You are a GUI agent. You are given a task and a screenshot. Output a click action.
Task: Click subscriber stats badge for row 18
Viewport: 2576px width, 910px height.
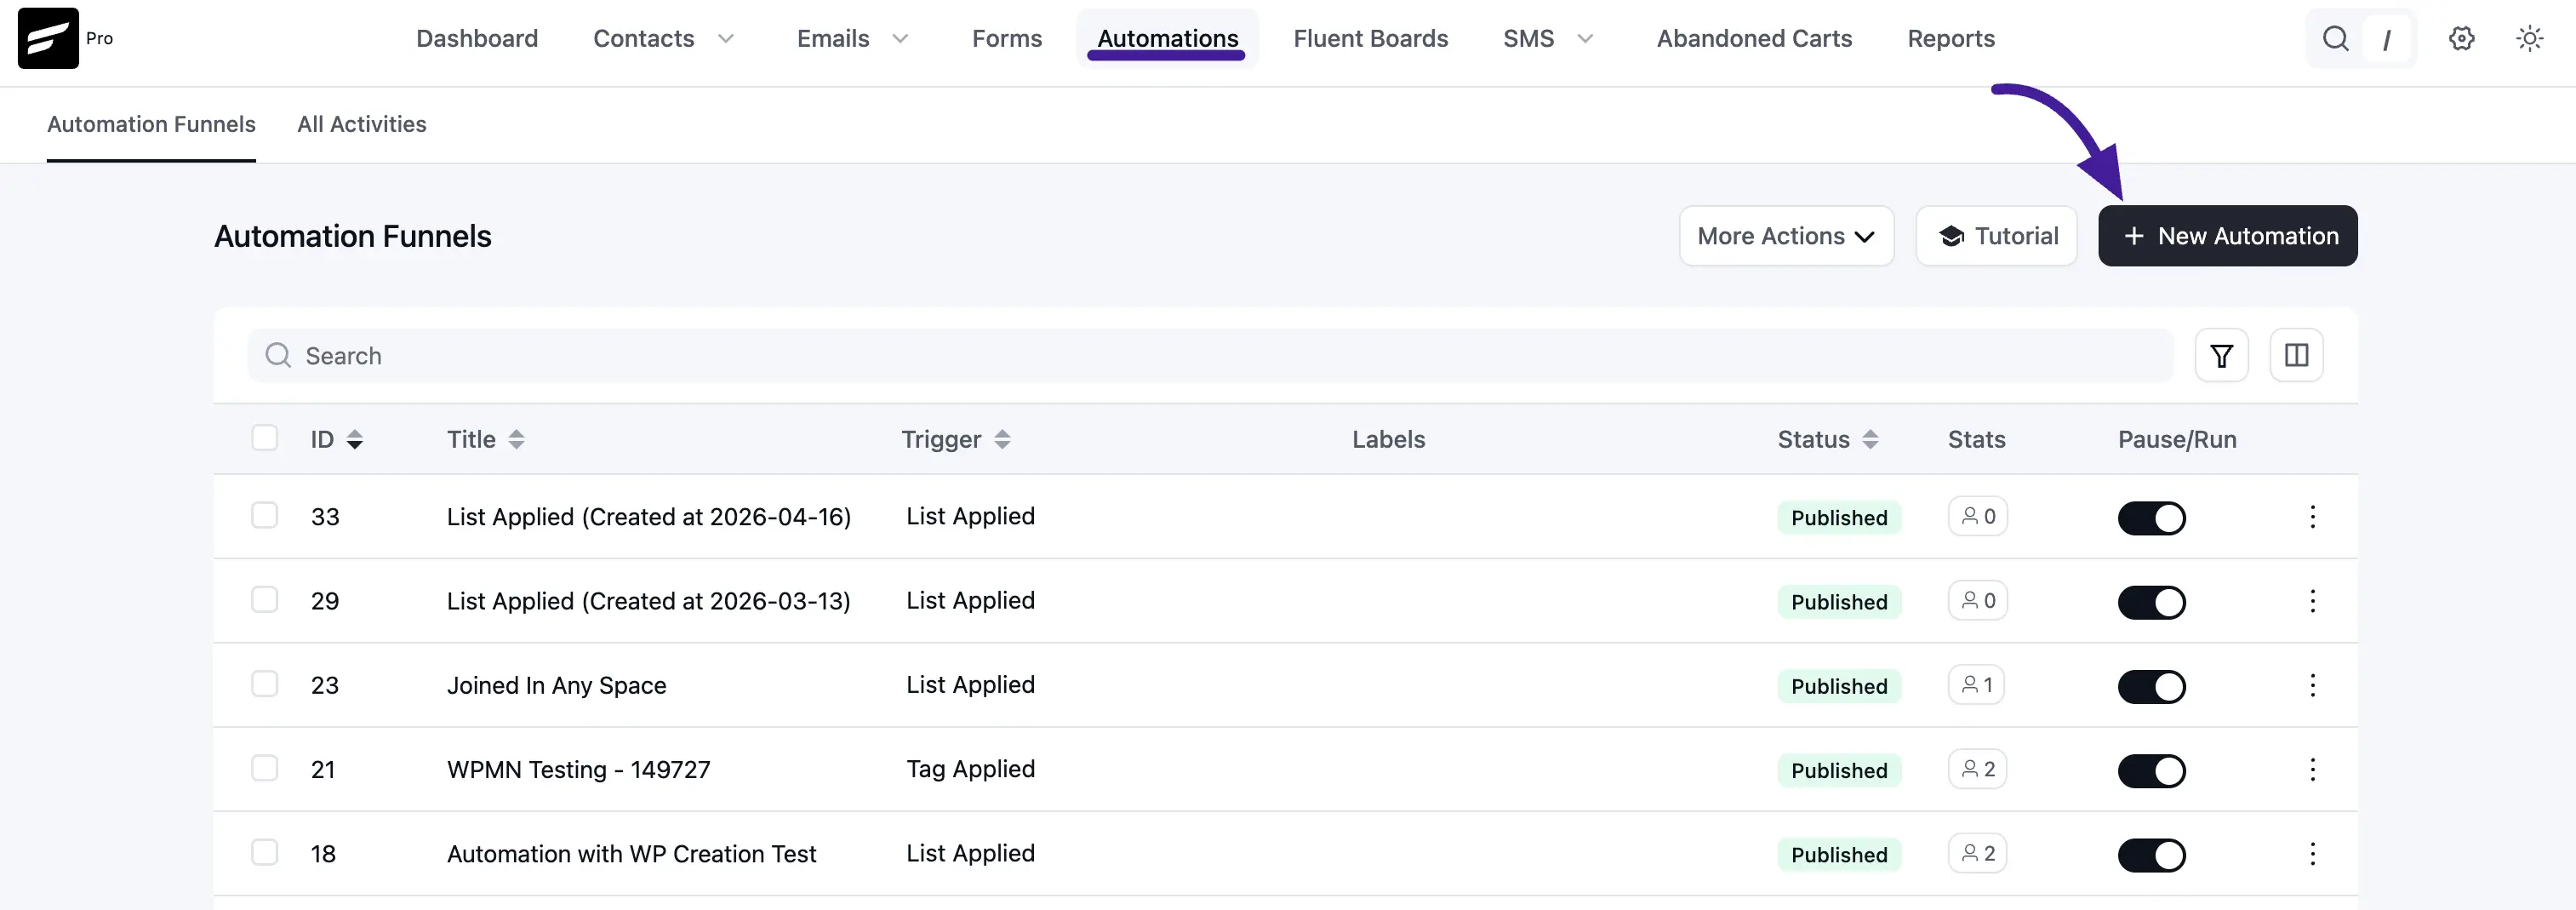tap(1977, 853)
